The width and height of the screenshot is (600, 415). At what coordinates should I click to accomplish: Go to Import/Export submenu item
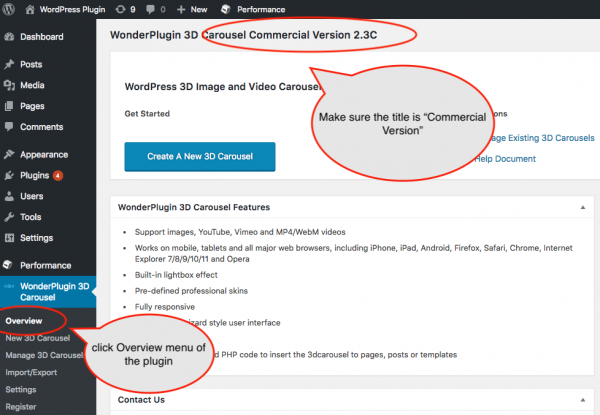coord(32,372)
